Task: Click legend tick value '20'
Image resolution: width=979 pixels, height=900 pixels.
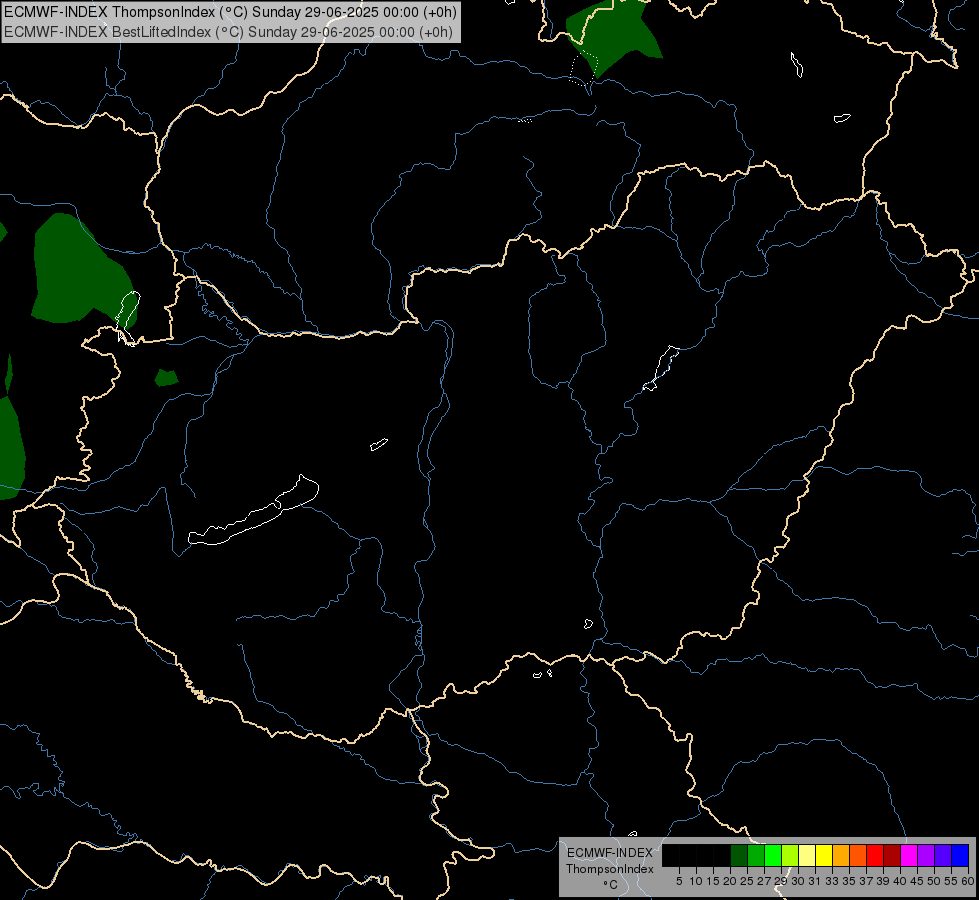Action: pyautogui.click(x=730, y=881)
